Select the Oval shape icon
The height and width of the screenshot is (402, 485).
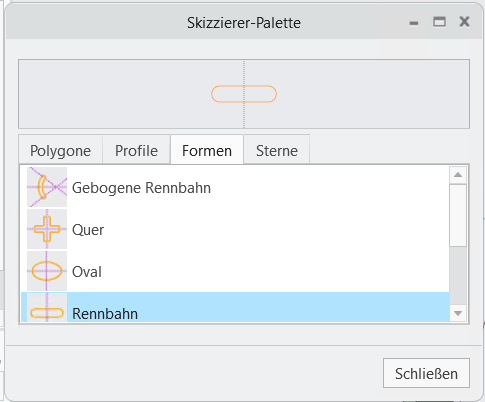47,271
